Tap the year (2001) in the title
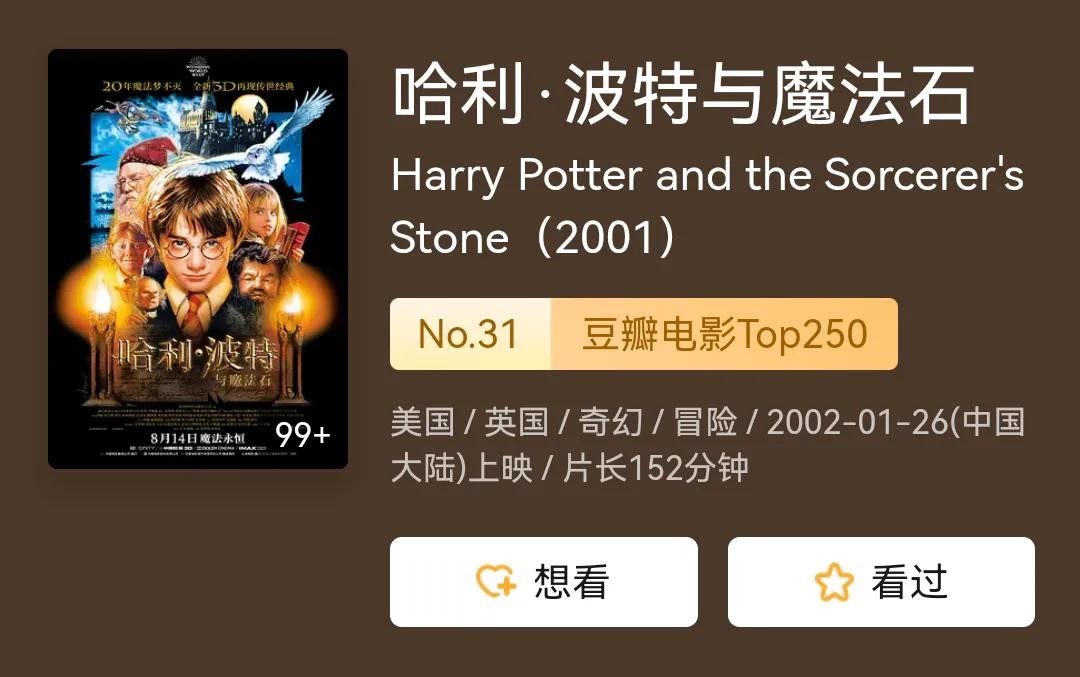The width and height of the screenshot is (1080, 677). 605,238
